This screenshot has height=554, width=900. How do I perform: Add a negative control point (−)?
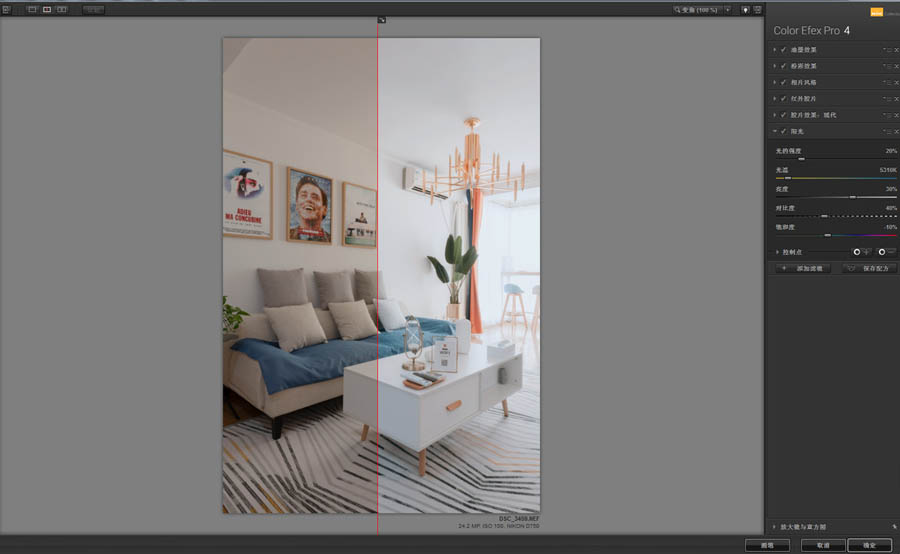886,252
